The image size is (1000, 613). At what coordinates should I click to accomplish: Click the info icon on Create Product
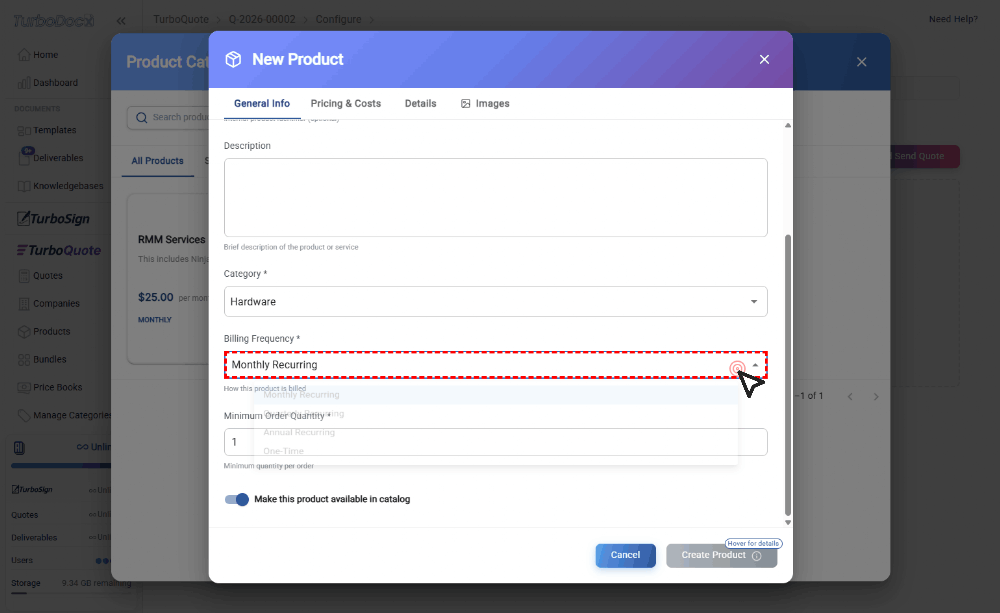(x=756, y=556)
